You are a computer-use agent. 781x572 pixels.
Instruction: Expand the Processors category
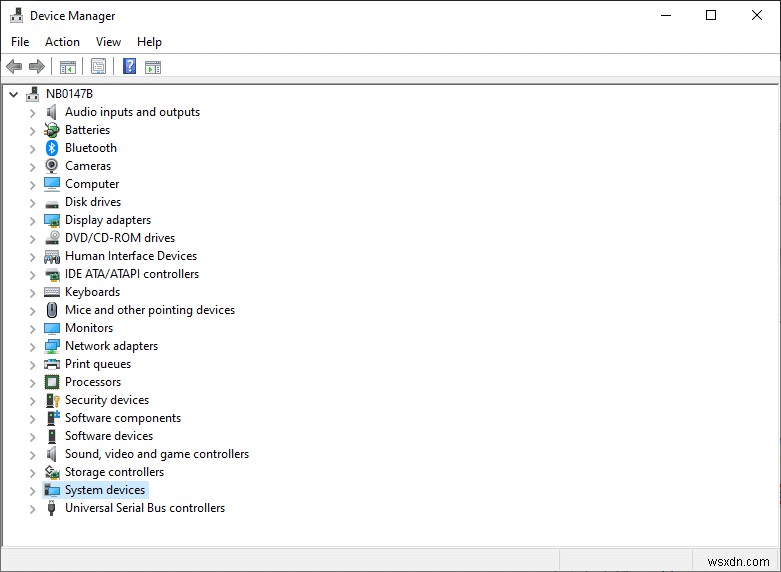[x=32, y=383]
